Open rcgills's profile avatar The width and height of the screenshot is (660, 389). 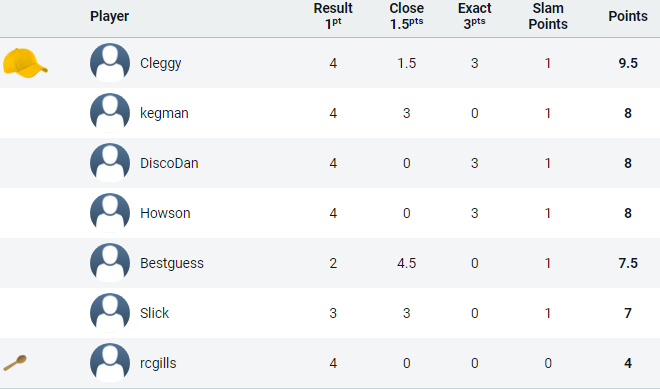[x=110, y=363]
